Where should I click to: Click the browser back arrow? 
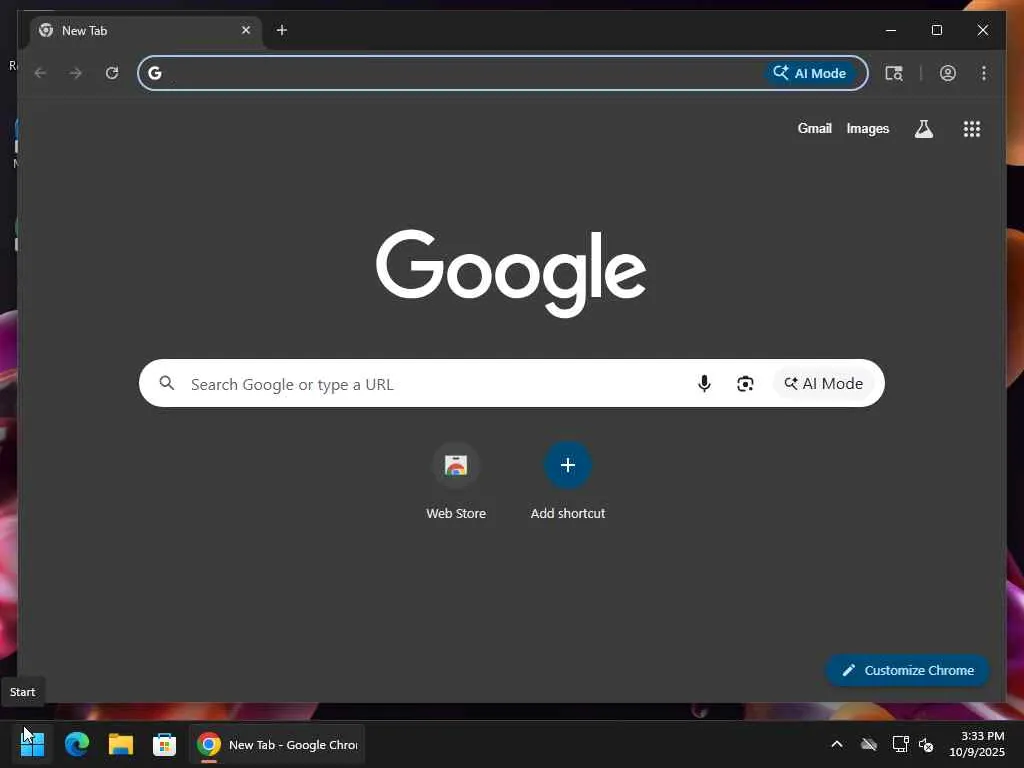[40, 73]
